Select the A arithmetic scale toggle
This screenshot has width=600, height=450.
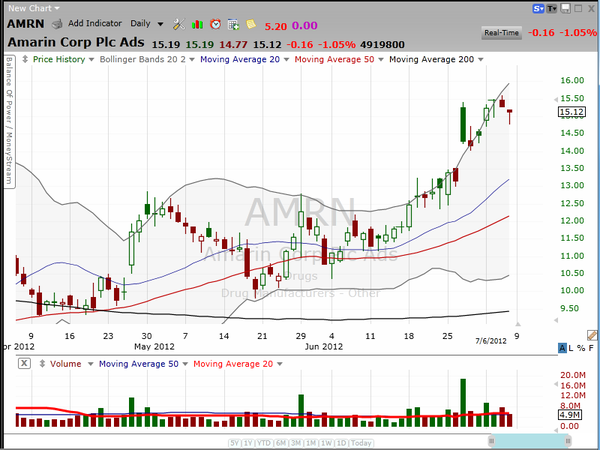point(562,348)
